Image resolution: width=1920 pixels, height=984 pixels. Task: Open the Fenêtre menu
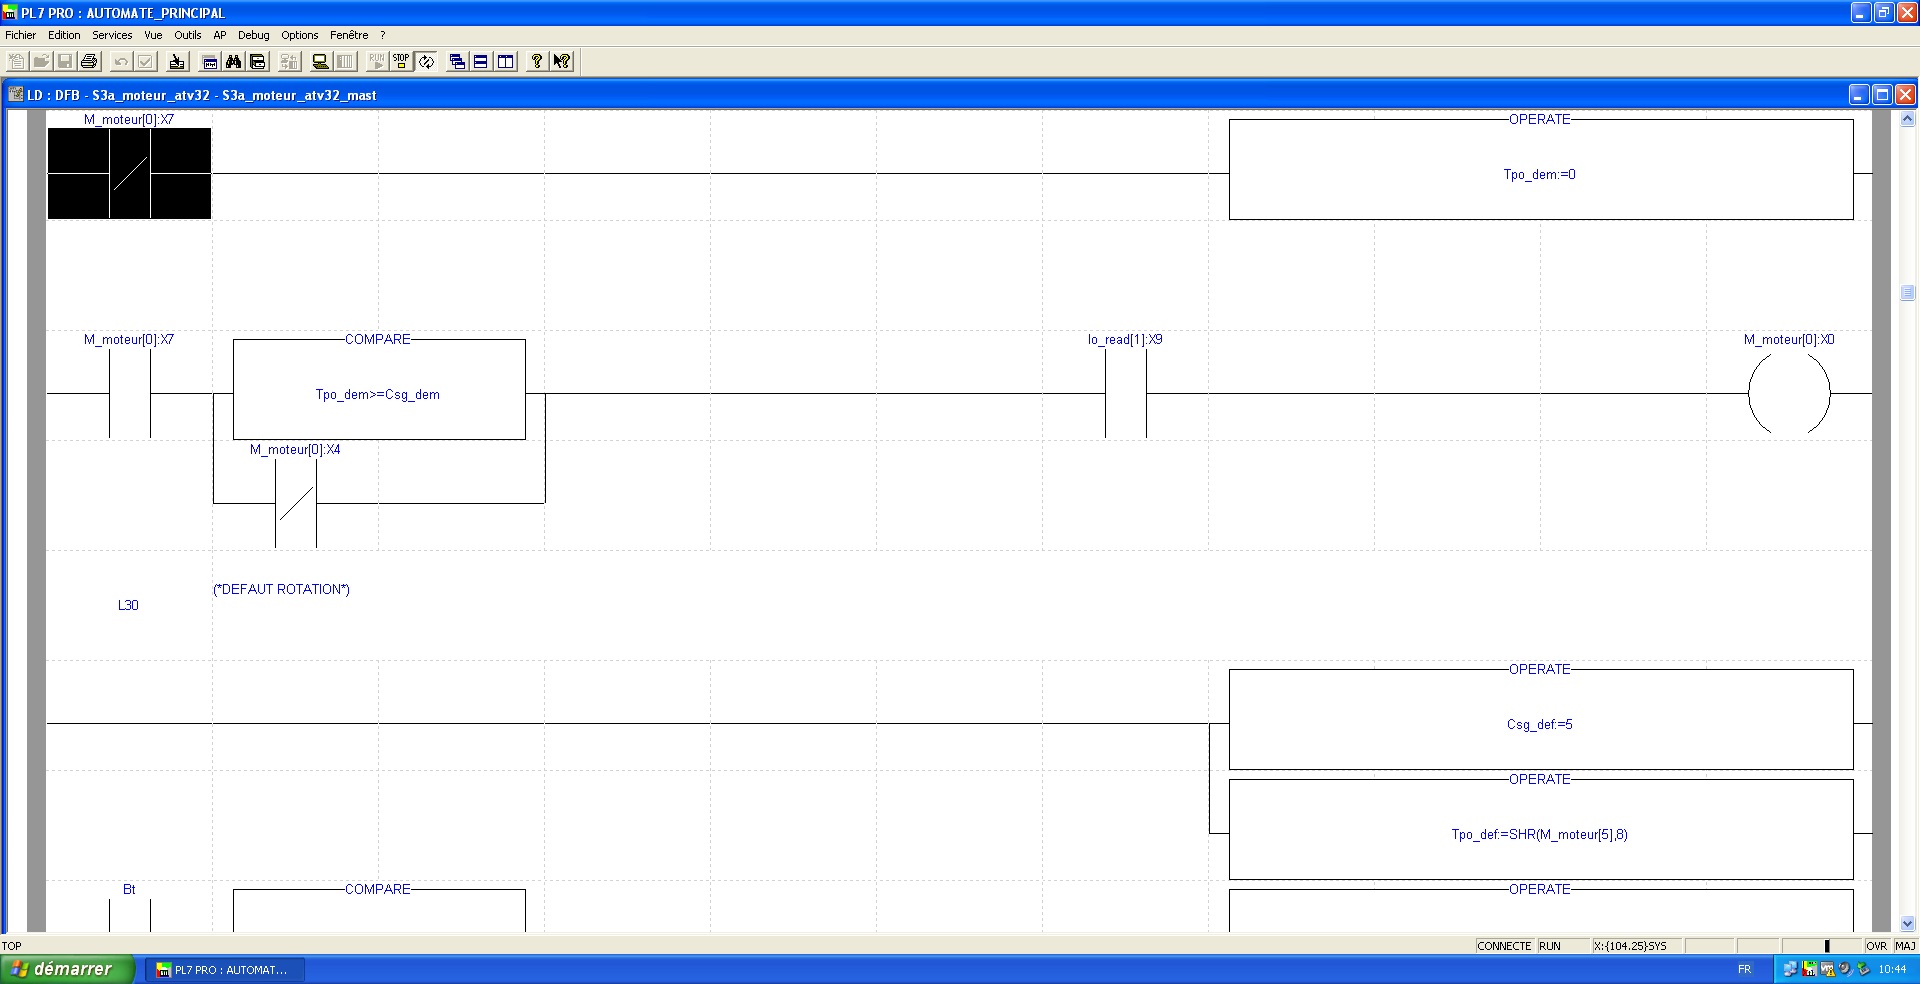click(349, 35)
